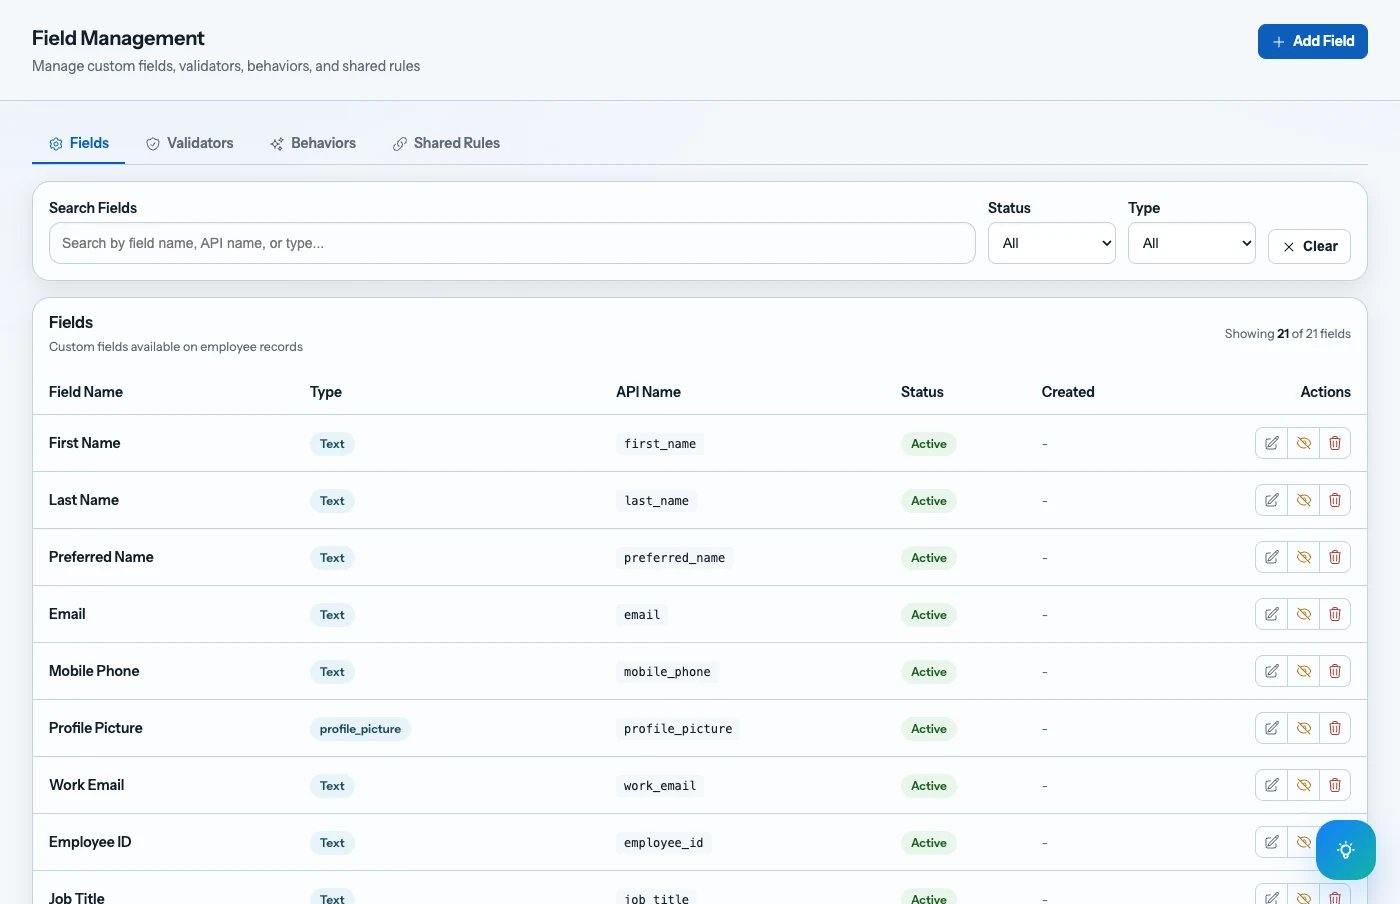Viewport: 1400px width, 904px height.
Task: Click the Active status of Last Name
Action: pyautogui.click(x=929, y=501)
